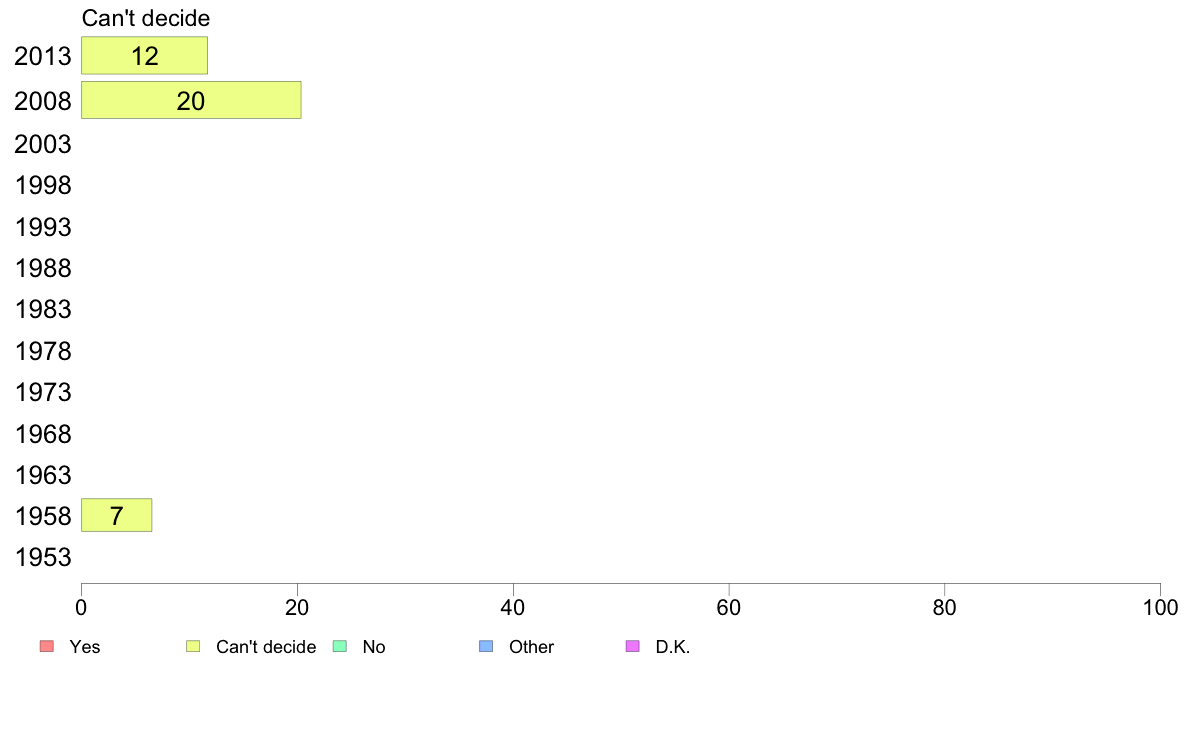The image size is (1188, 736).
Task: Select the 1958 bar showing 7
Action: pos(117,515)
